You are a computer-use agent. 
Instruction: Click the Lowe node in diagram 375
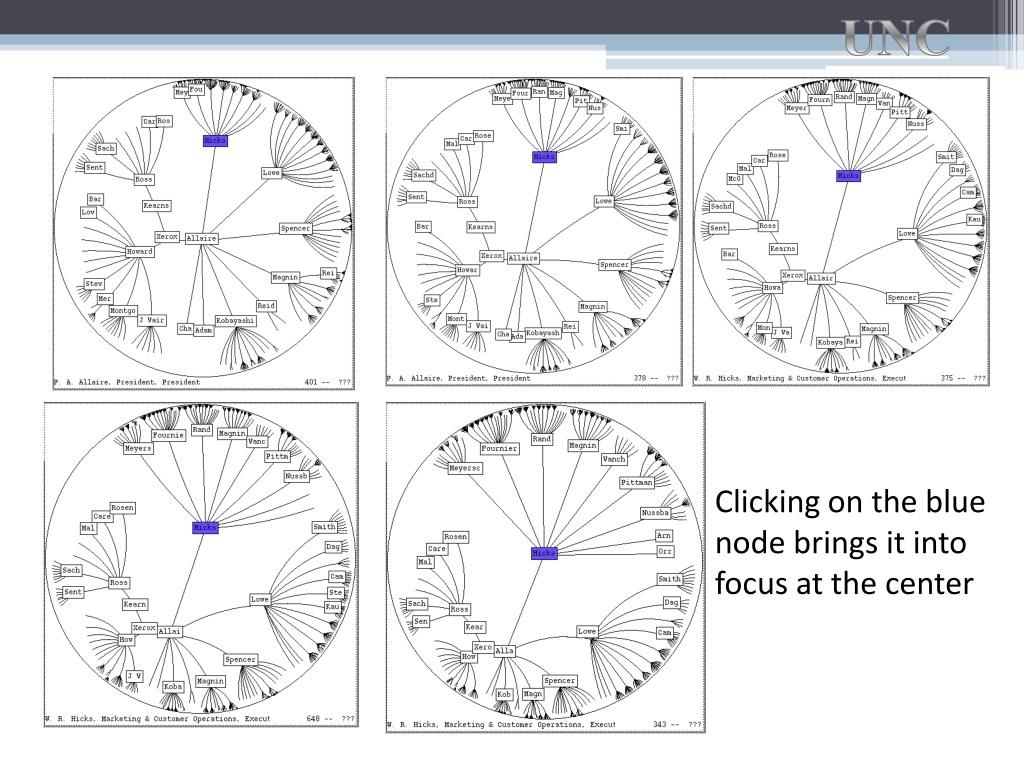coord(907,233)
